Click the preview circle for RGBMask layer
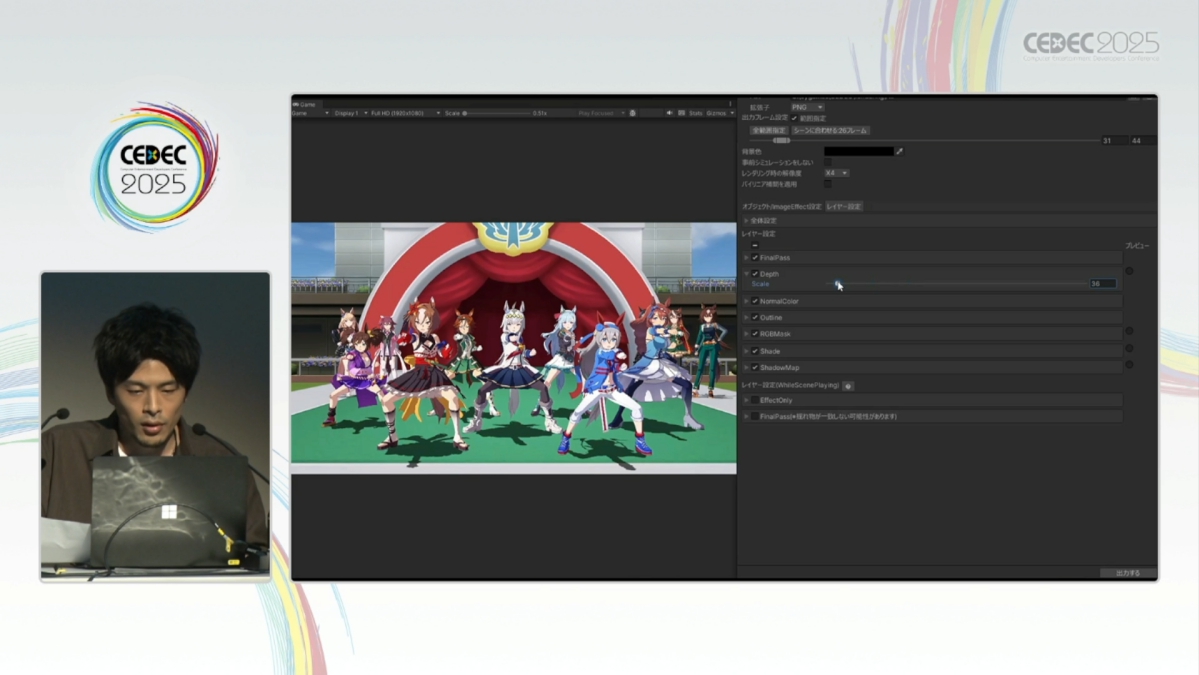The image size is (1199, 675). tap(1129, 331)
